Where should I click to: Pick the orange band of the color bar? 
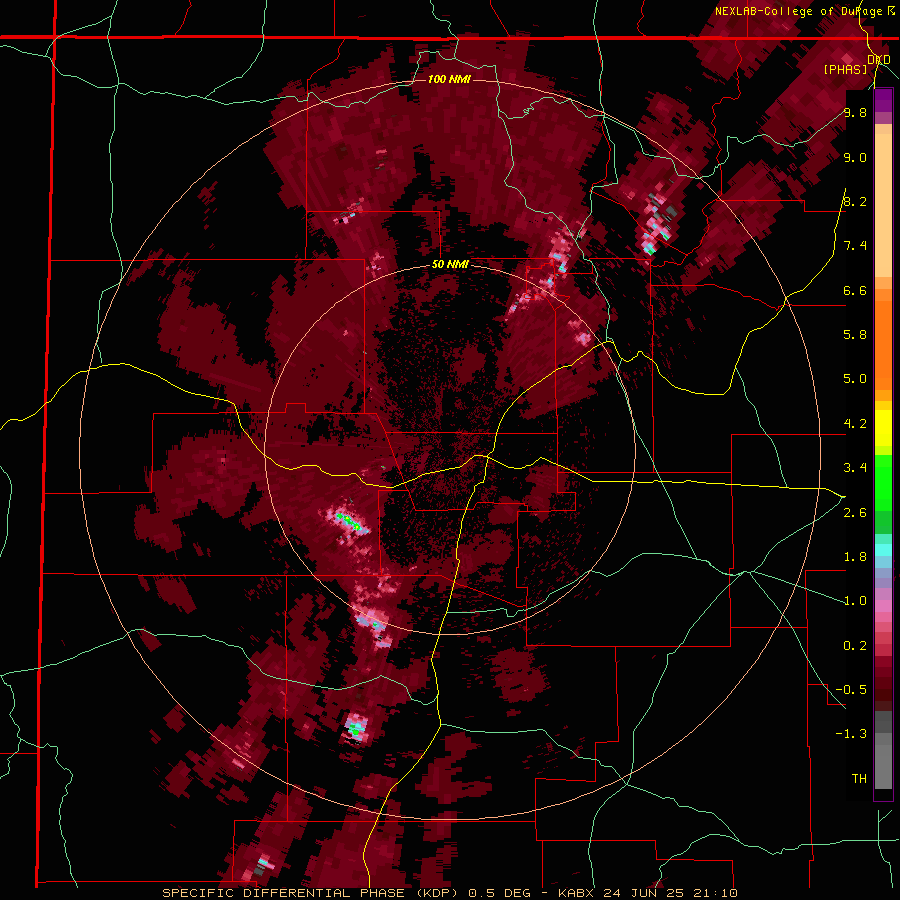[x=883, y=339]
